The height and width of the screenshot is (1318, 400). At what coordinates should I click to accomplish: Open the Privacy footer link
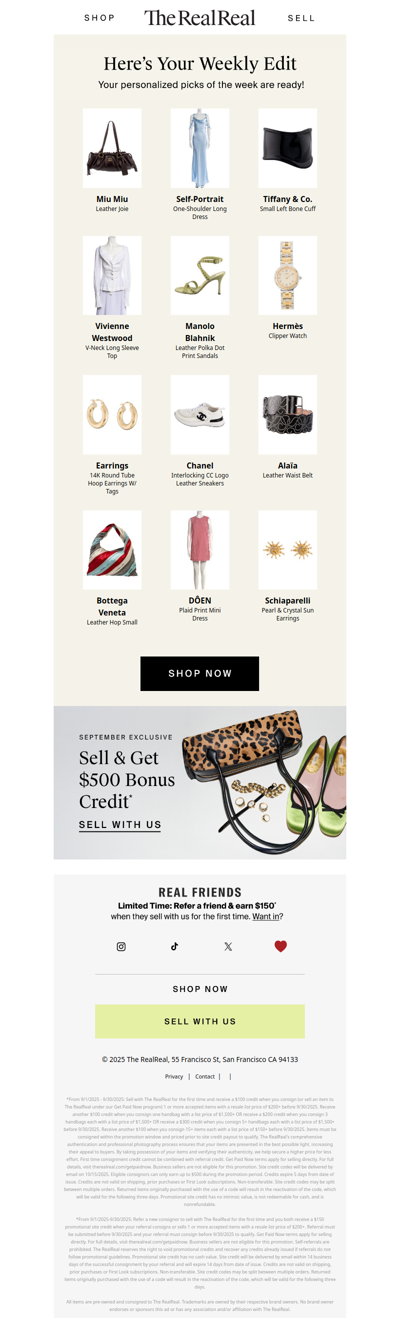point(174,1077)
